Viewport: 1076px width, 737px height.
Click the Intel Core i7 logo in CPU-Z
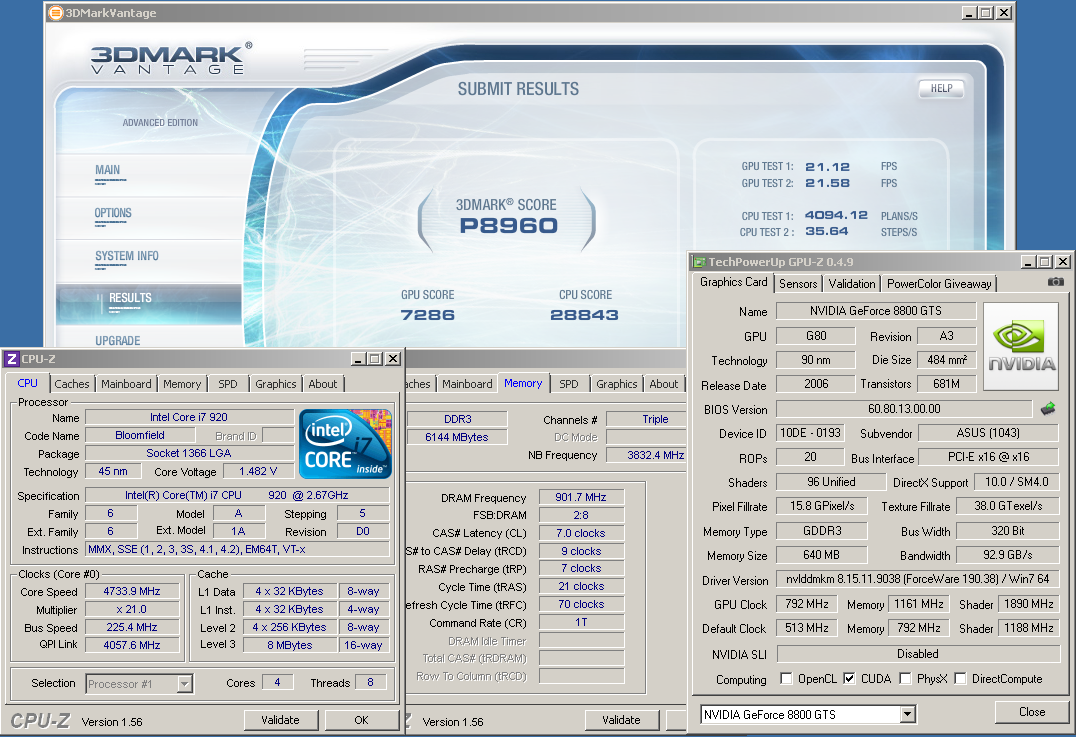(x=346, y=443)
